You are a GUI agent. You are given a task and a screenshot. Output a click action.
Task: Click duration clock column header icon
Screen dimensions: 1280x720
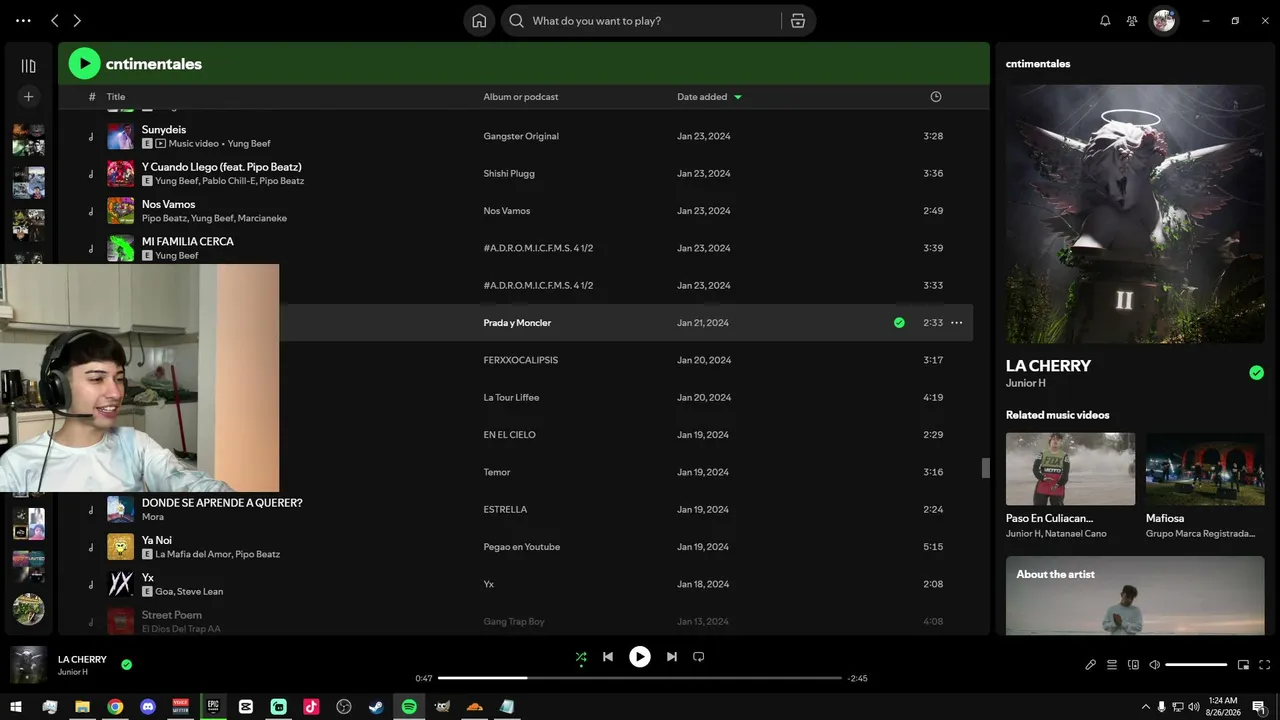(x=936, y=97)
